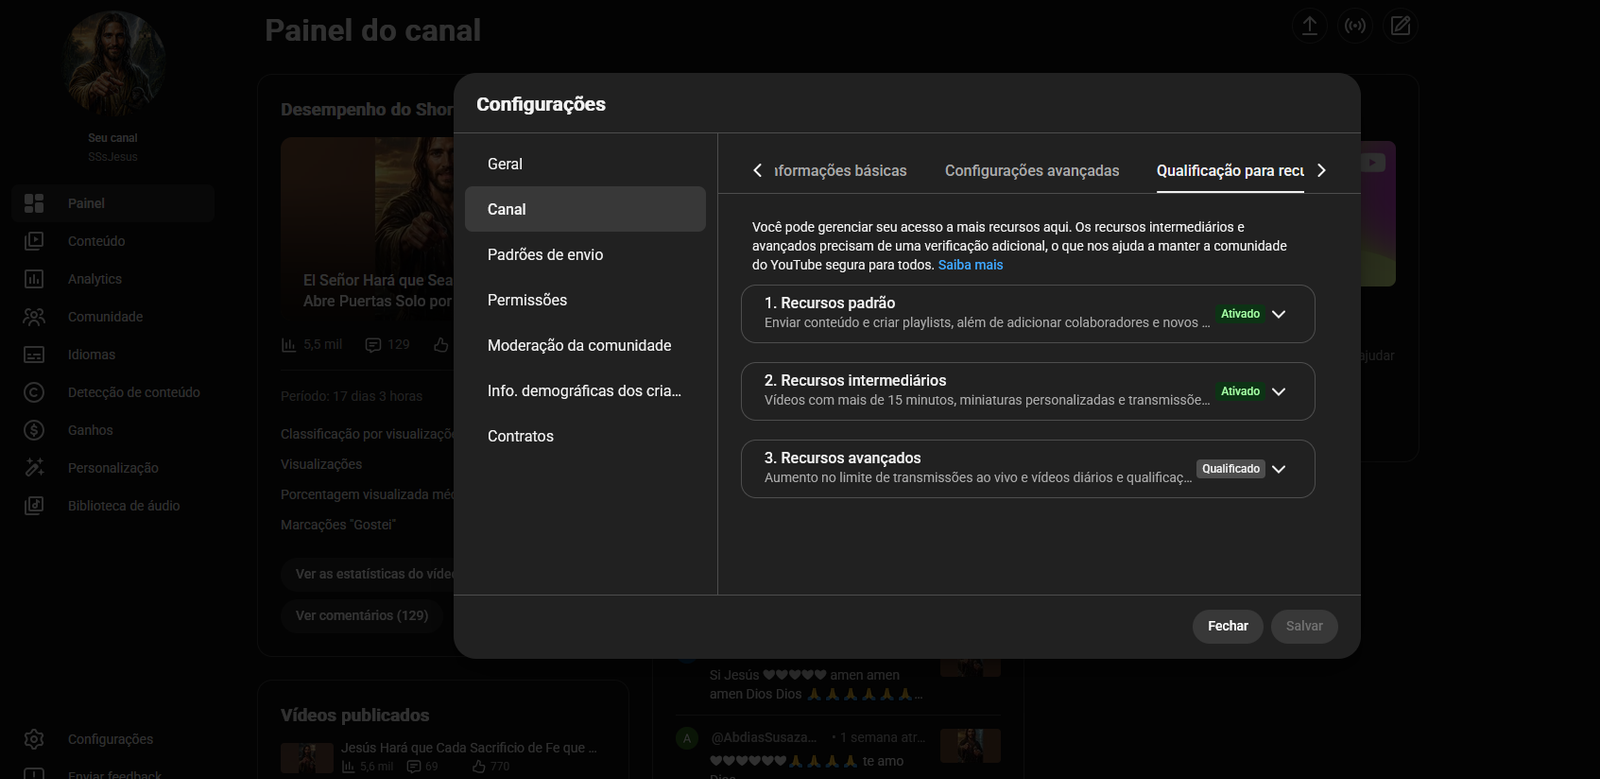
Task: Click the Vídeos publicados heading
Action: coord(355,715)
